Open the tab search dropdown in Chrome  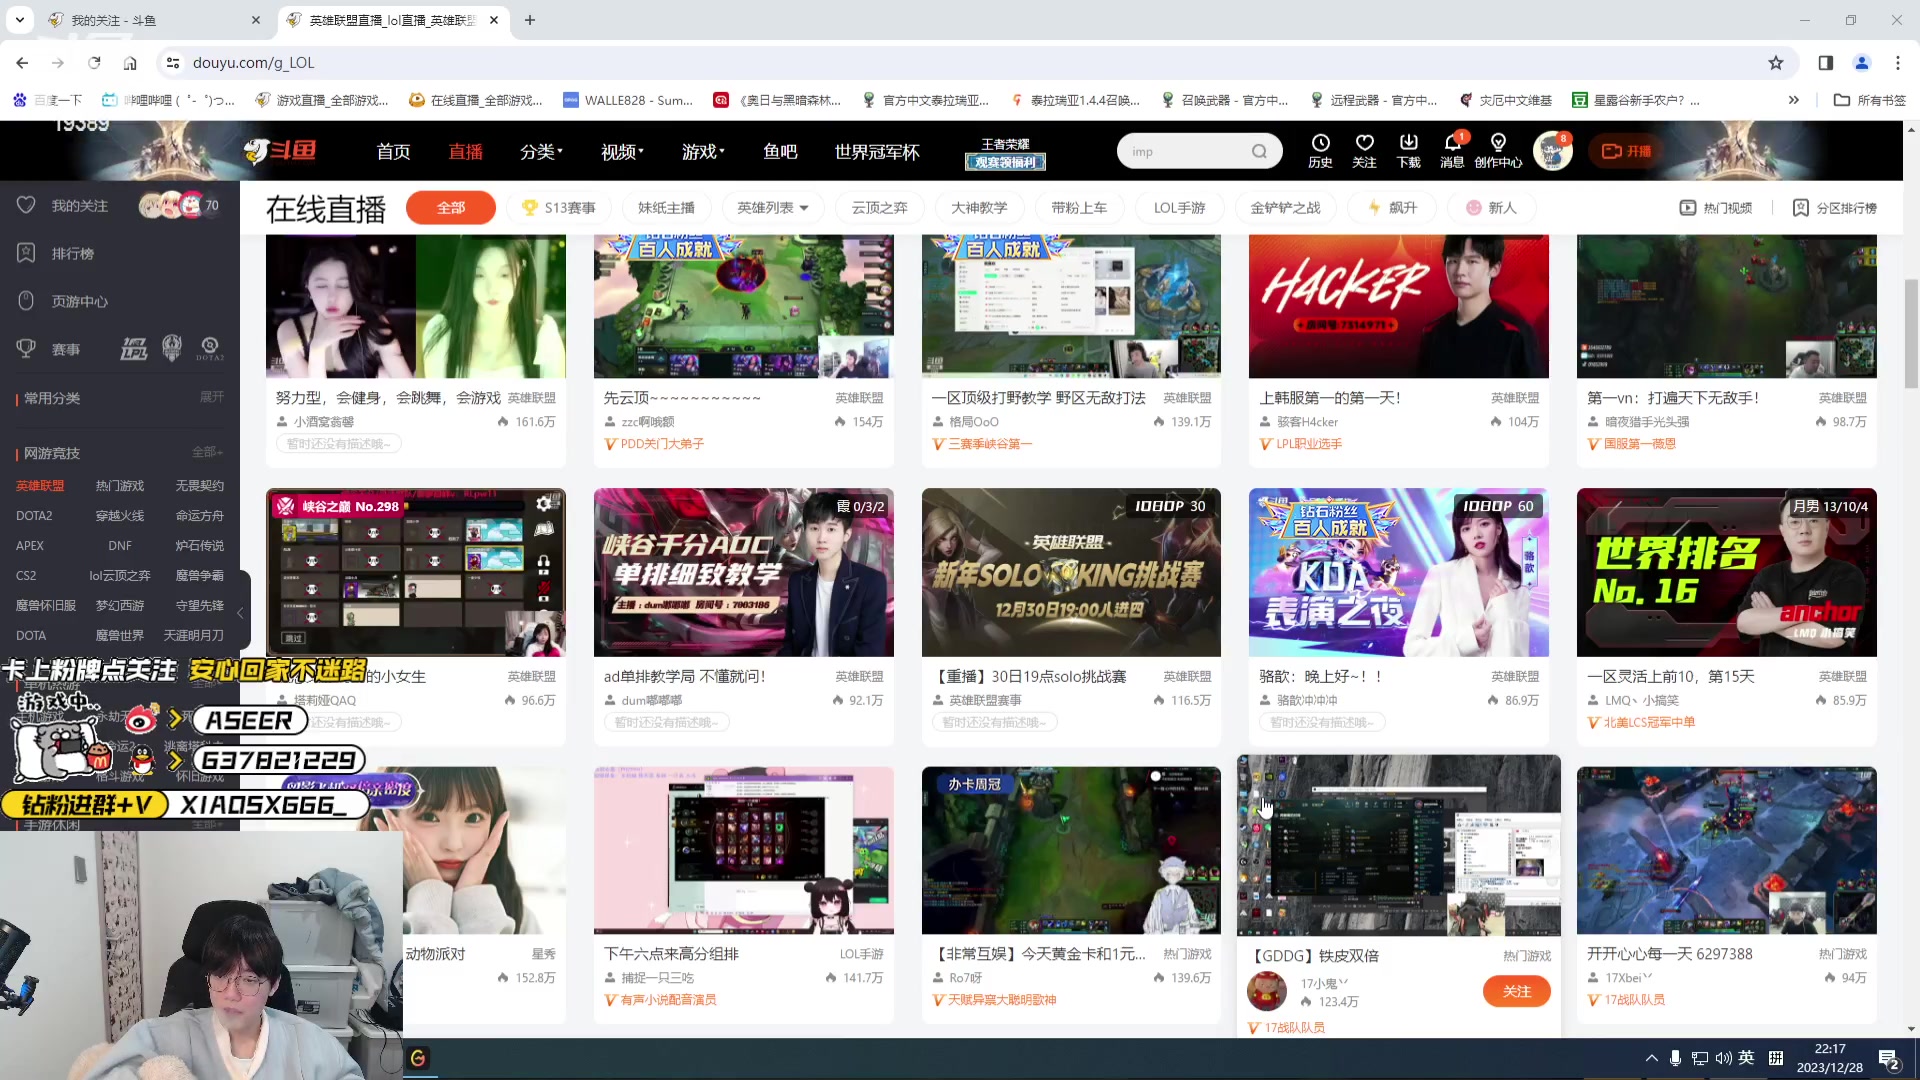coord(19,20)
